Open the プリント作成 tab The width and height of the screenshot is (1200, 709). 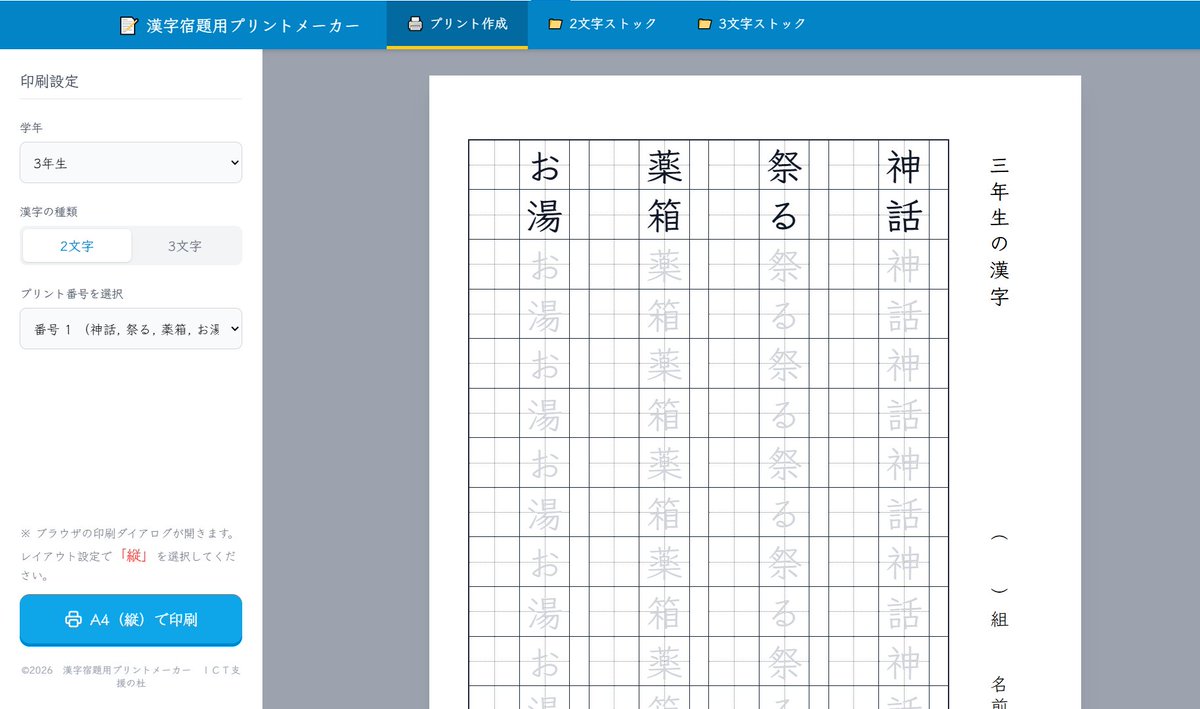pyautogui.click(x=457, y=24)
